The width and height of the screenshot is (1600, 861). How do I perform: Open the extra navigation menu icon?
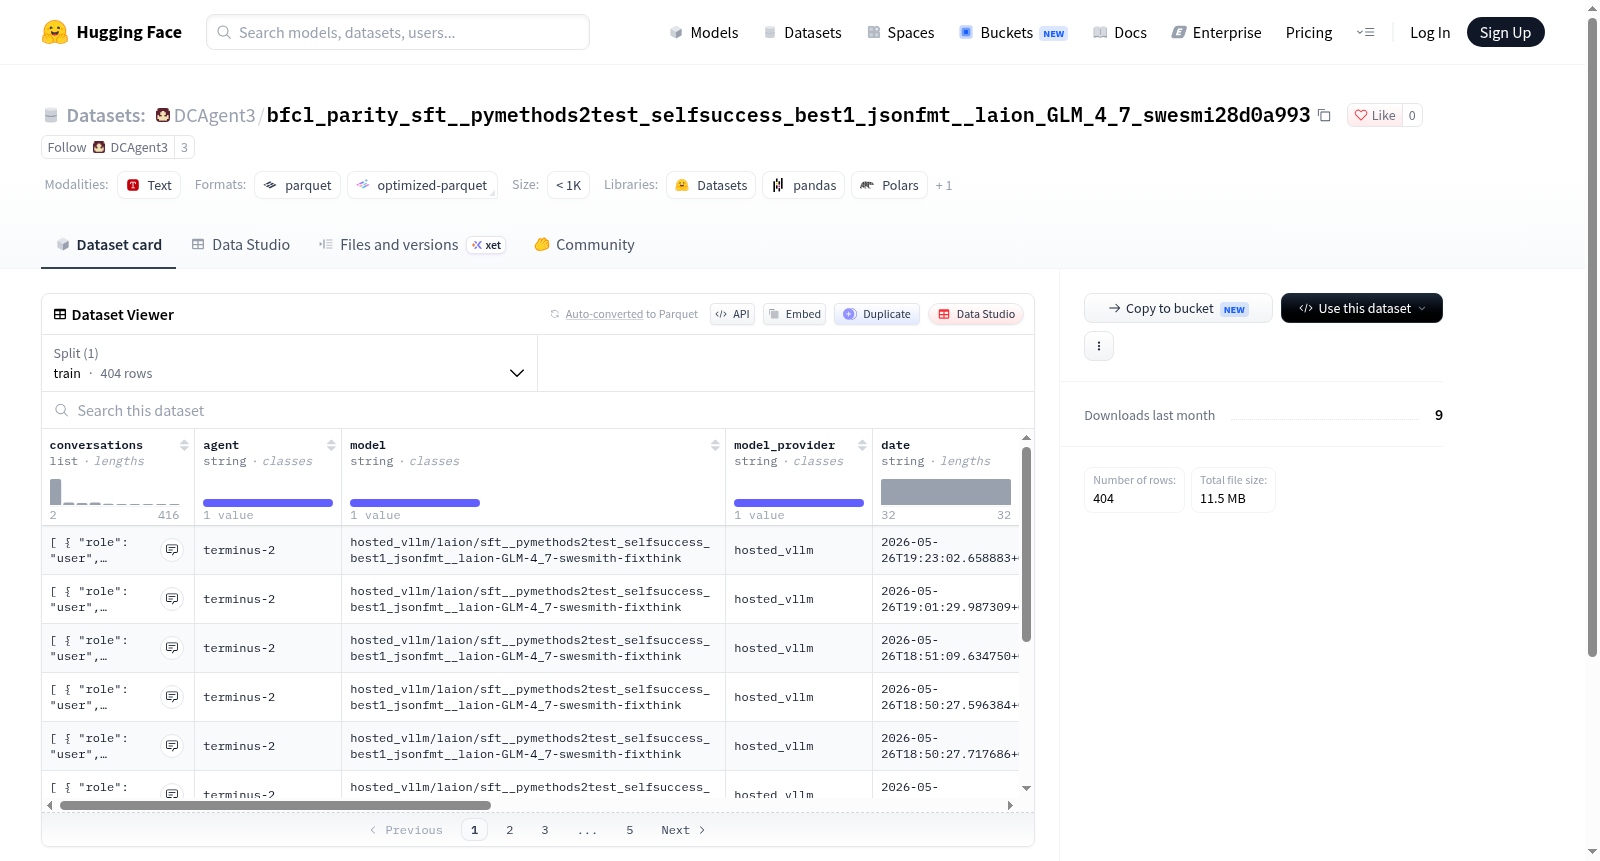click(x=1365, y=32)
